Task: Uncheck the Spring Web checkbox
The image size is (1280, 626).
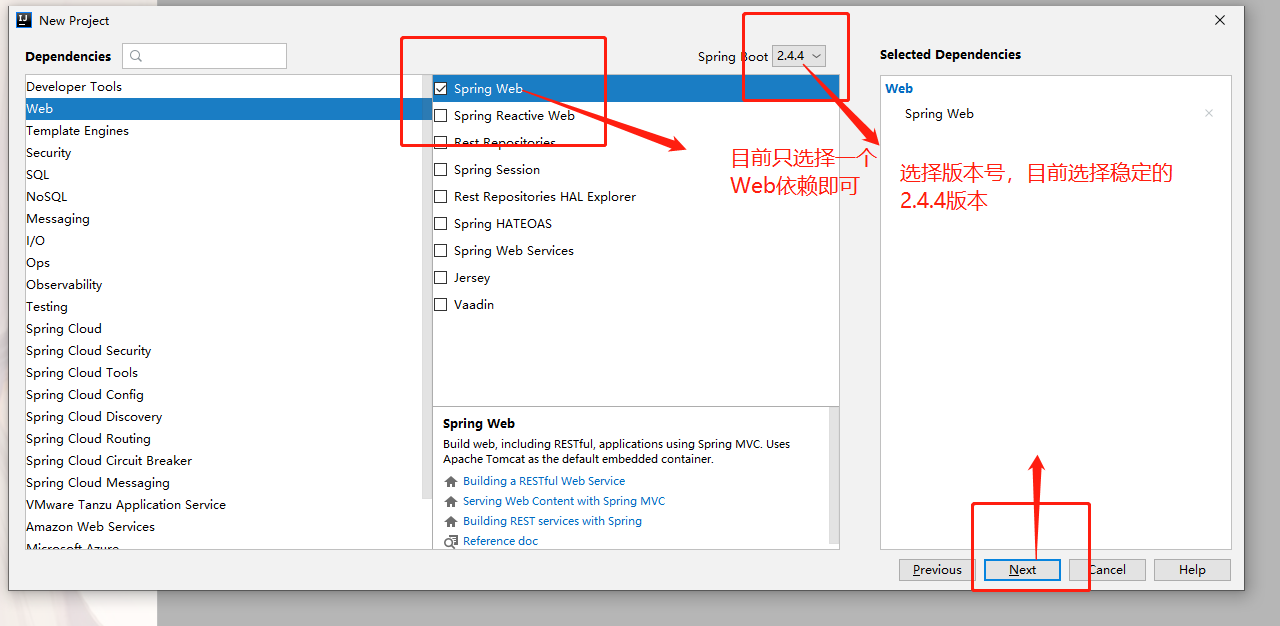Action: coord(440,88)
